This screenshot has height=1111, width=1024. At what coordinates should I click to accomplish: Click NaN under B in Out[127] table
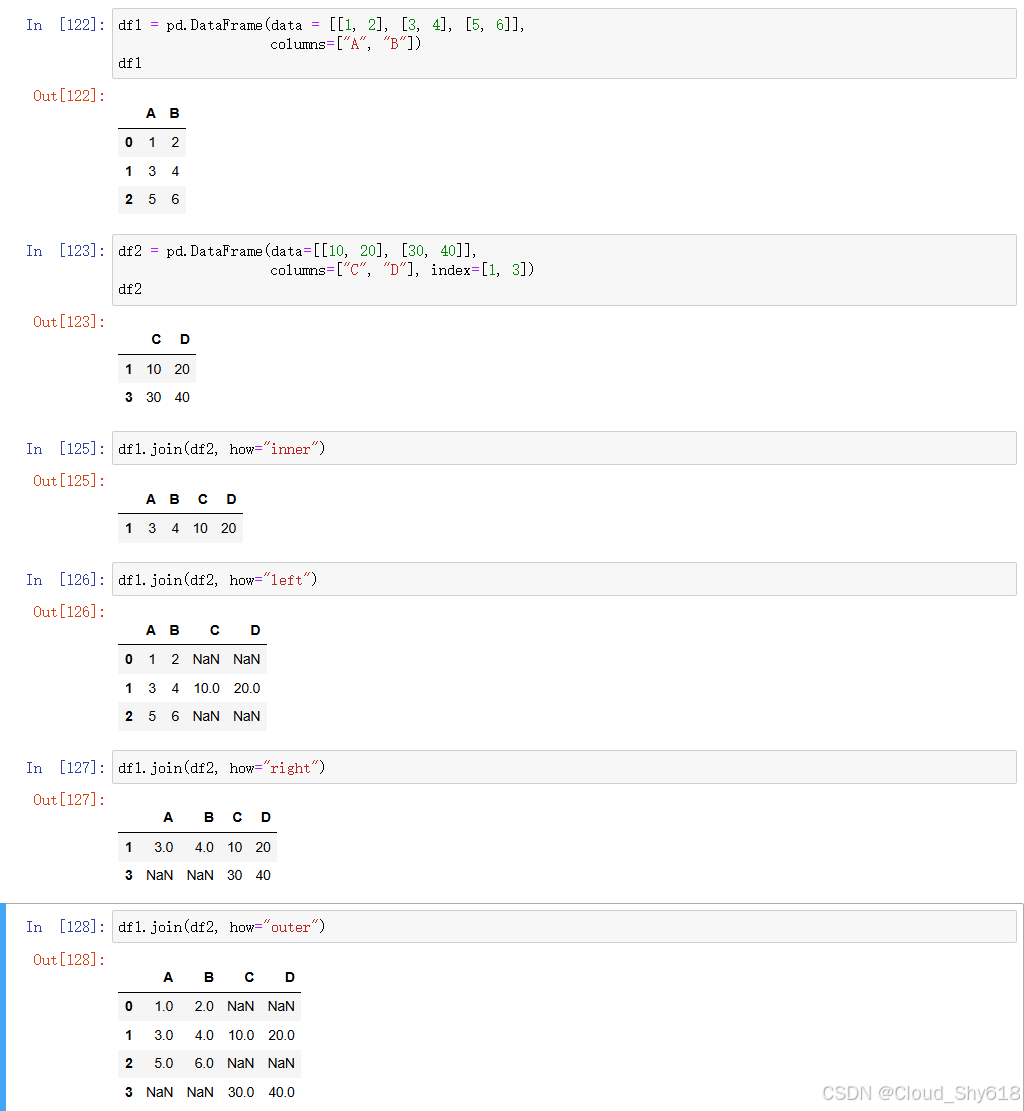[x=200, y=875]
